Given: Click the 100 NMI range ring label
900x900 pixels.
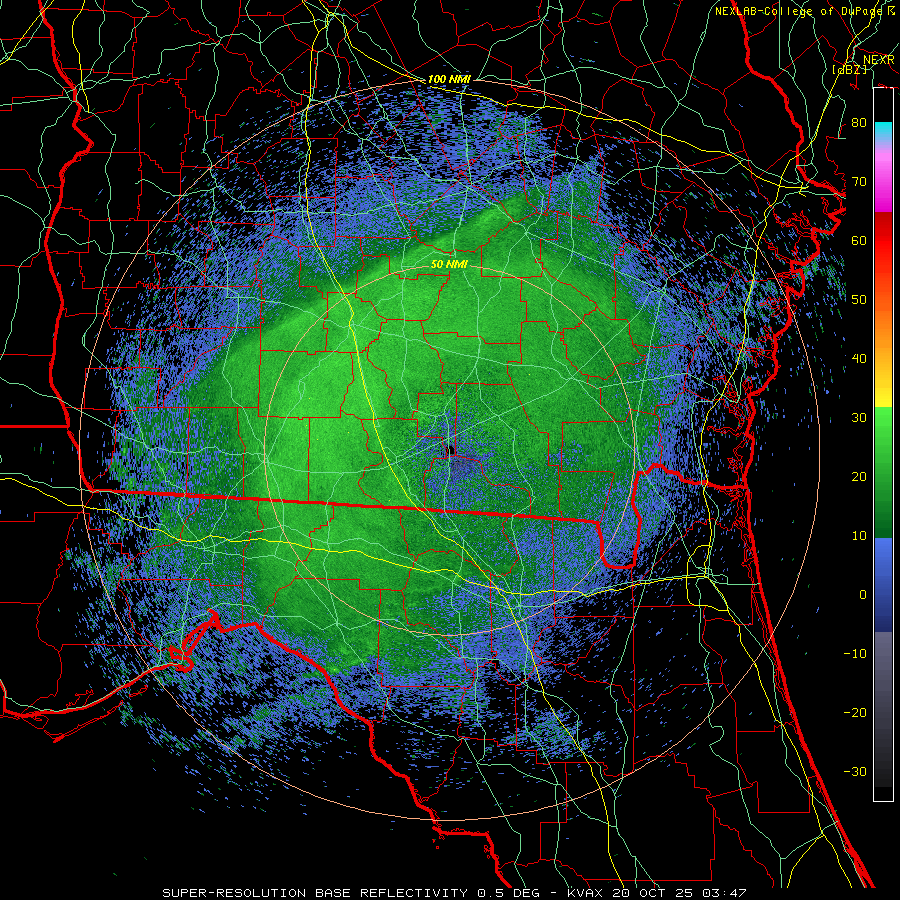Looking at the screenshot, I should click(449, 79).
